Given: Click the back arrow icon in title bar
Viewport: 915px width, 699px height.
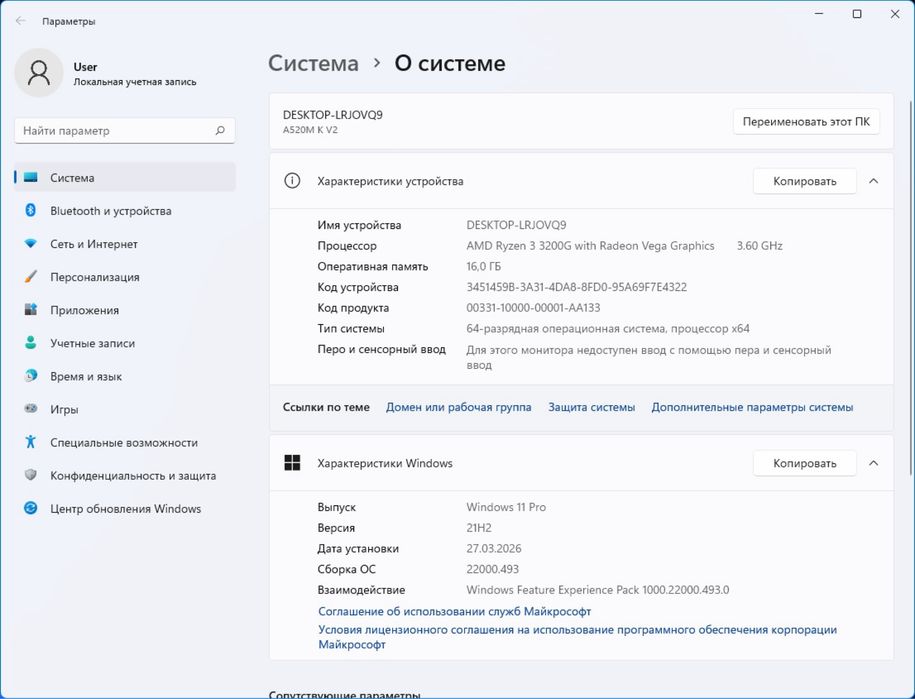Looking at the screenshot, I should 20,21.
